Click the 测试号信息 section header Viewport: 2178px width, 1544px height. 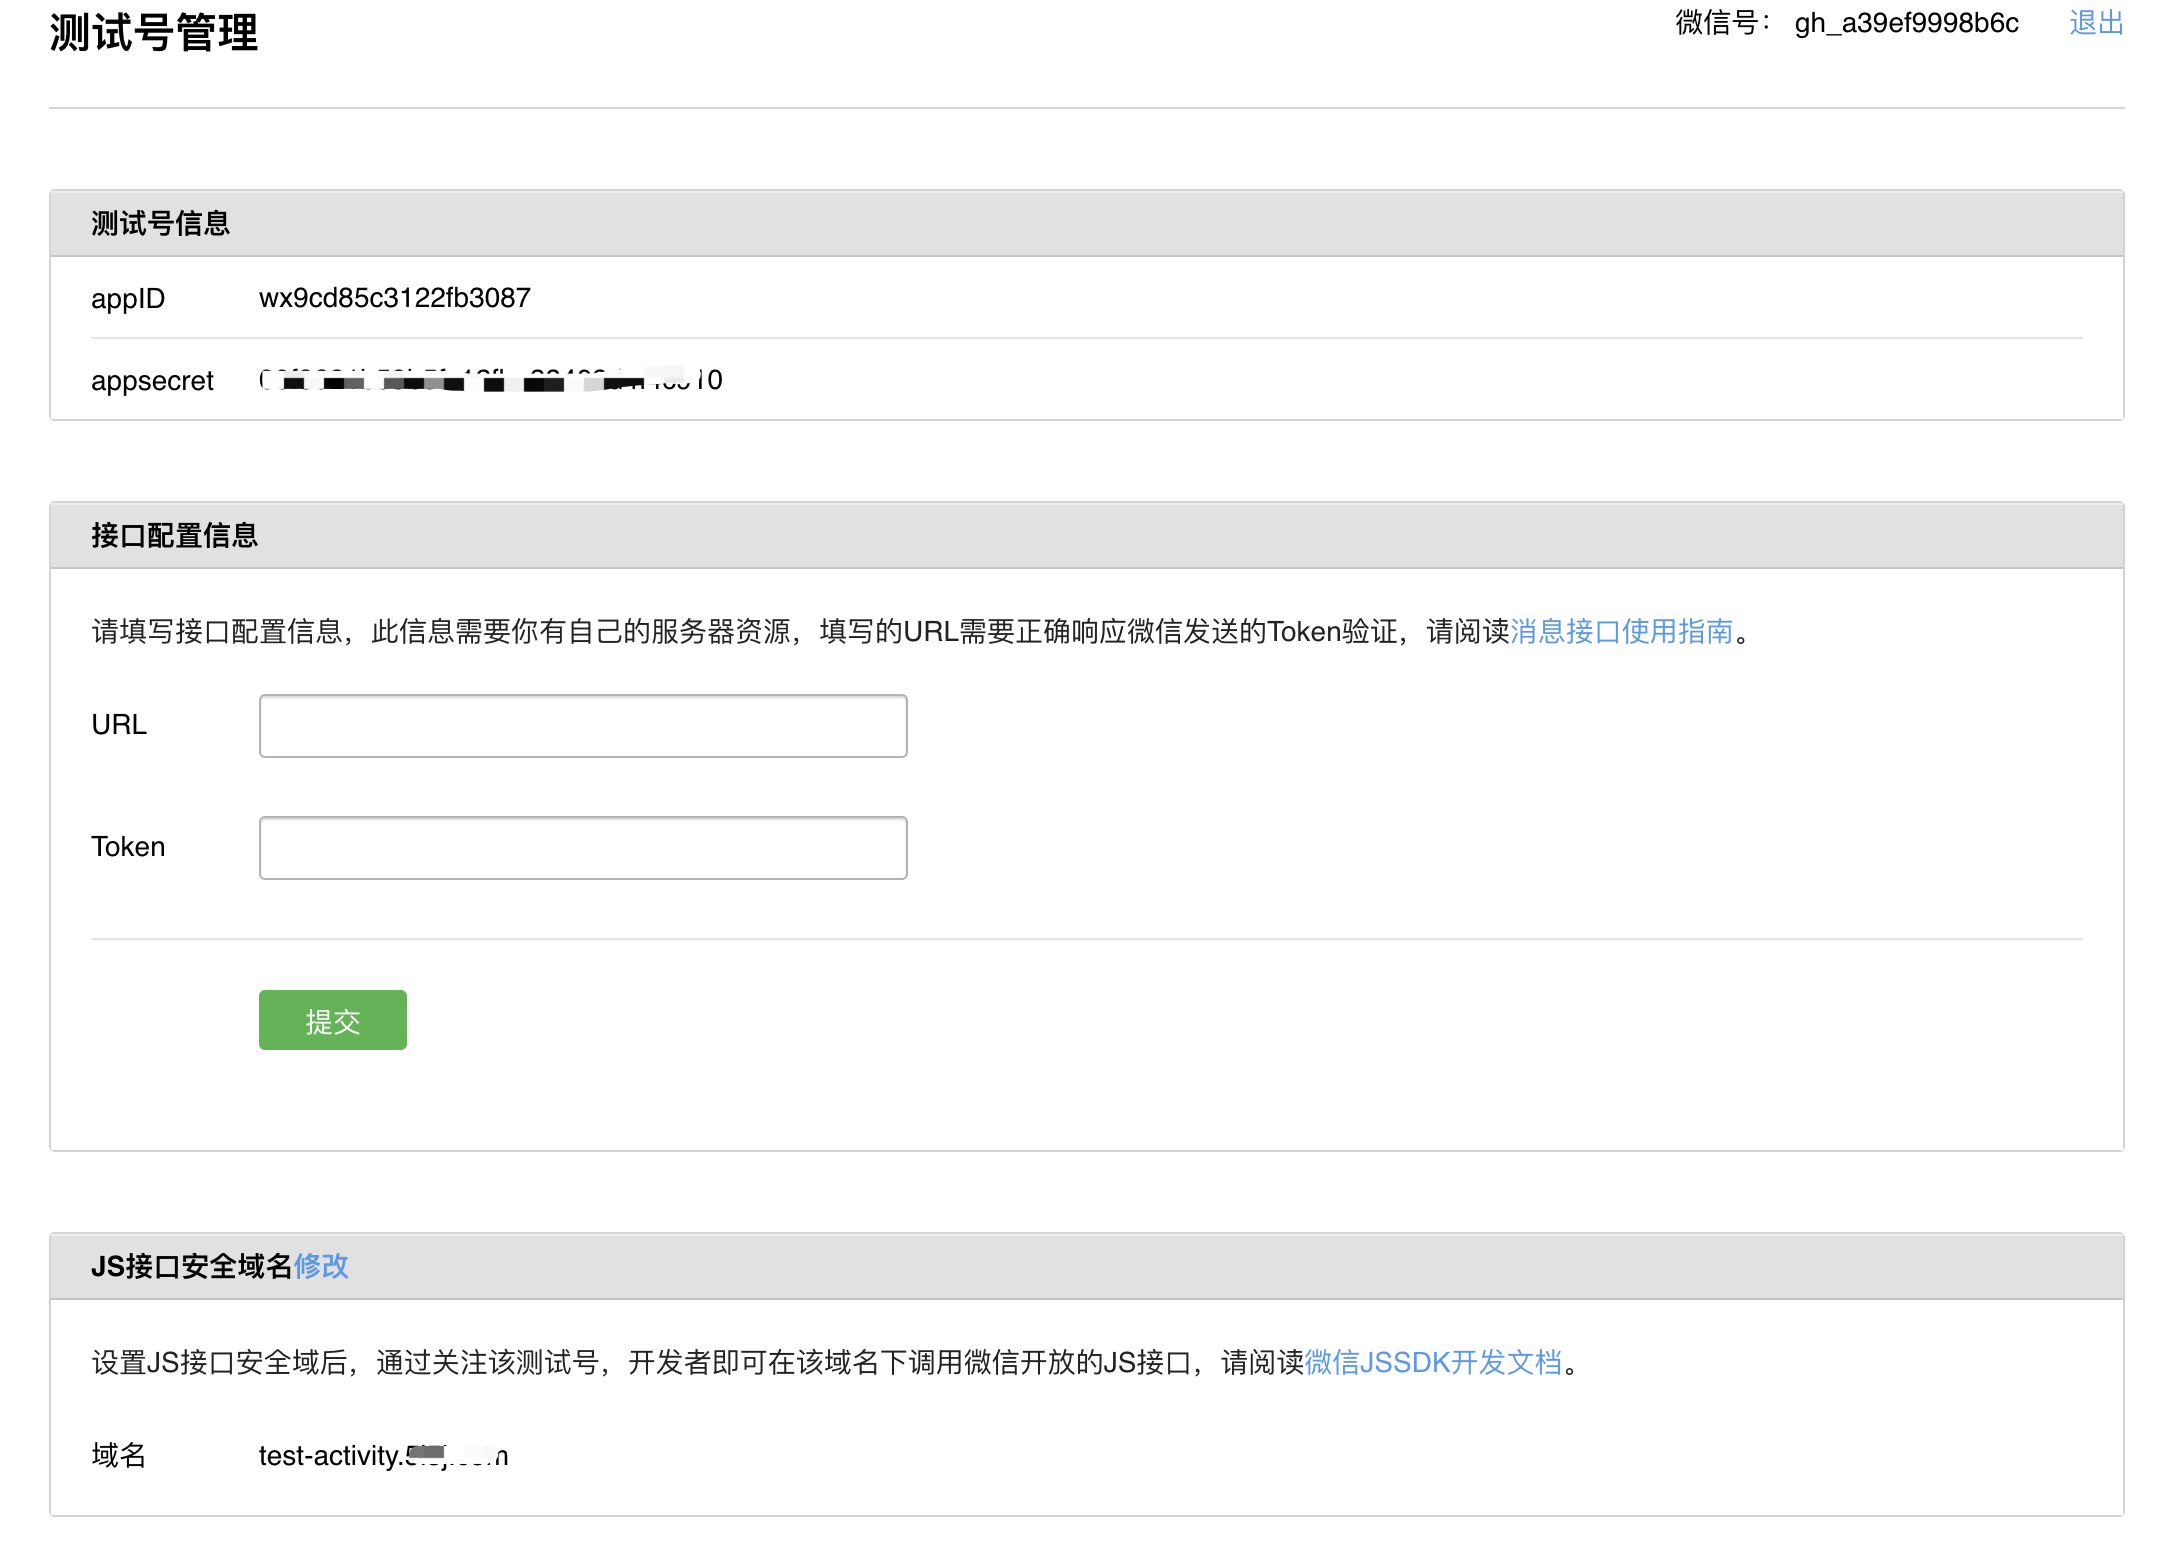[x=160, y=223]
